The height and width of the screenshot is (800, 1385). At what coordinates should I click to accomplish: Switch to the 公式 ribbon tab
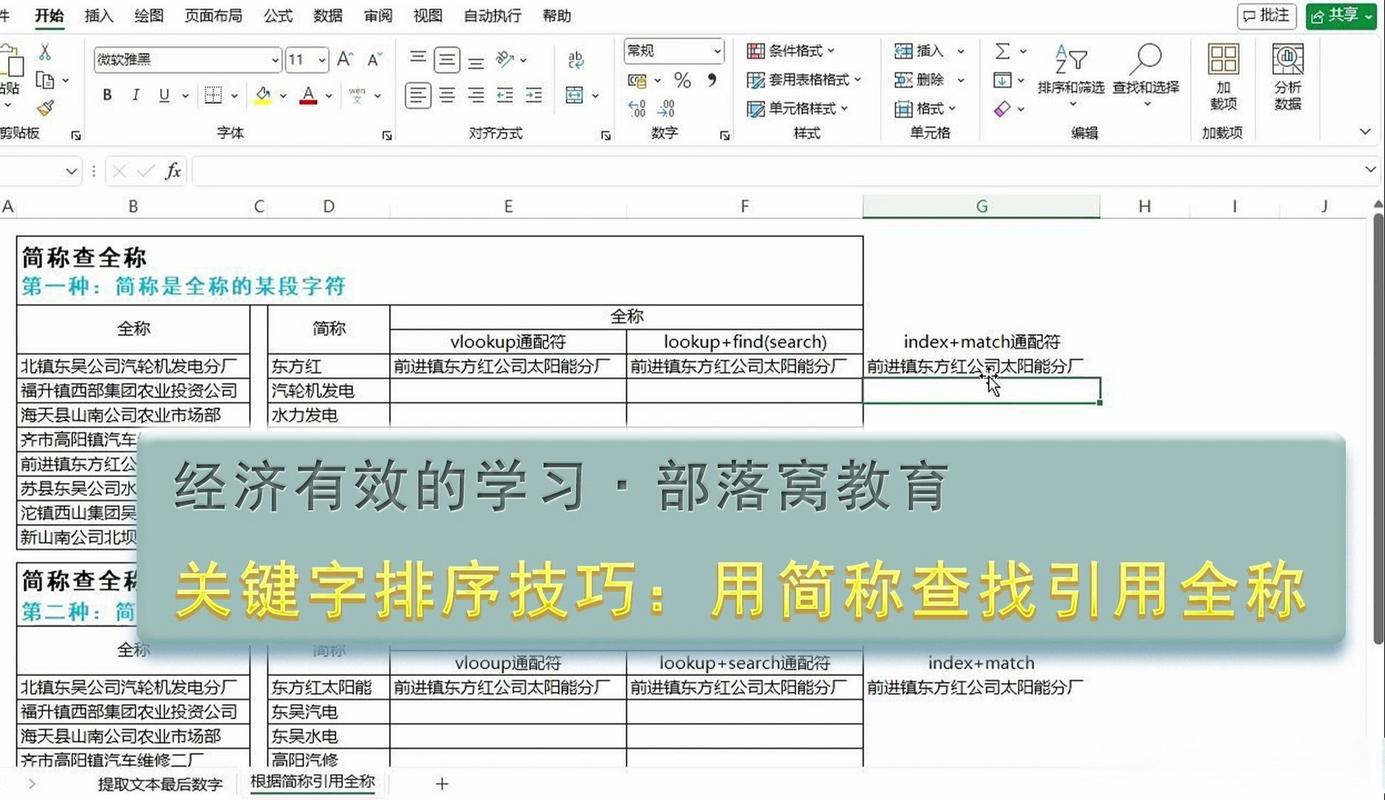pyautogui.click(x=278, y=16)
